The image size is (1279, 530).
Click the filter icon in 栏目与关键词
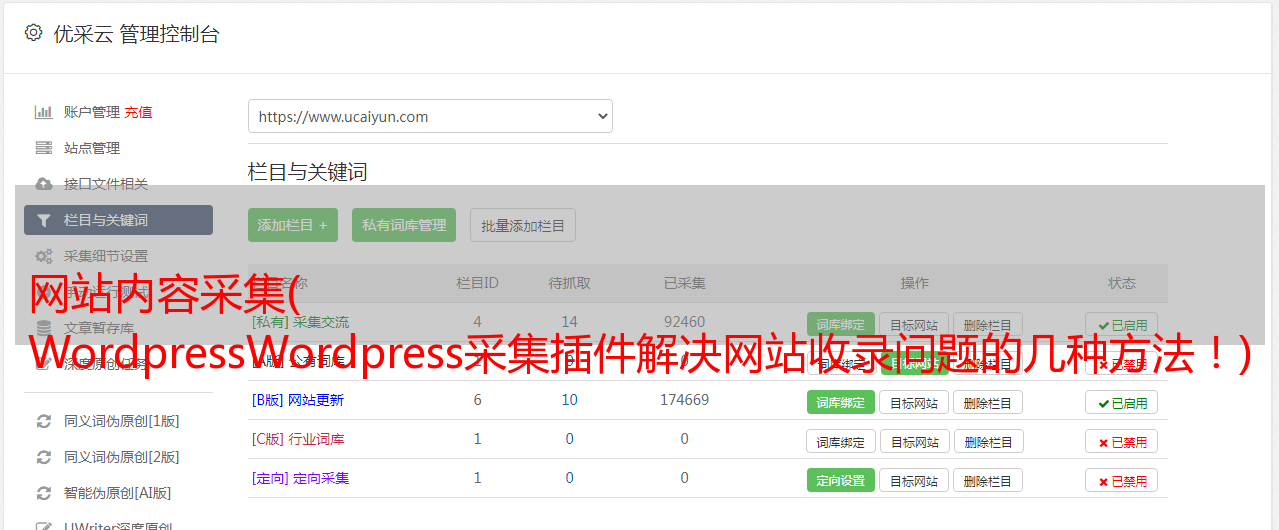point(43,220)
